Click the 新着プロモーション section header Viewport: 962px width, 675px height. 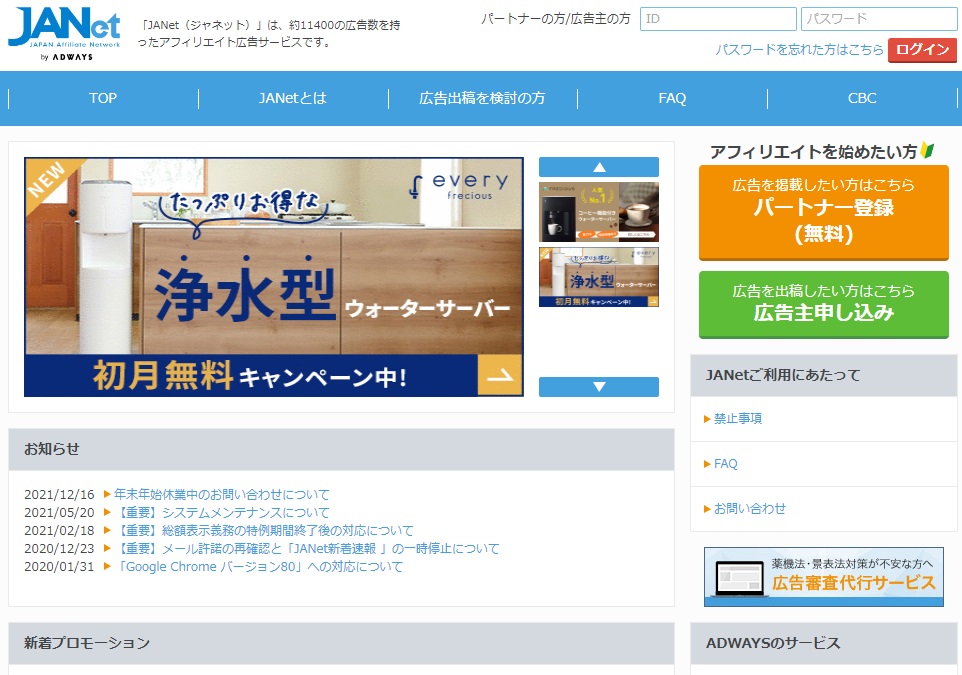(x=341, y=643)
